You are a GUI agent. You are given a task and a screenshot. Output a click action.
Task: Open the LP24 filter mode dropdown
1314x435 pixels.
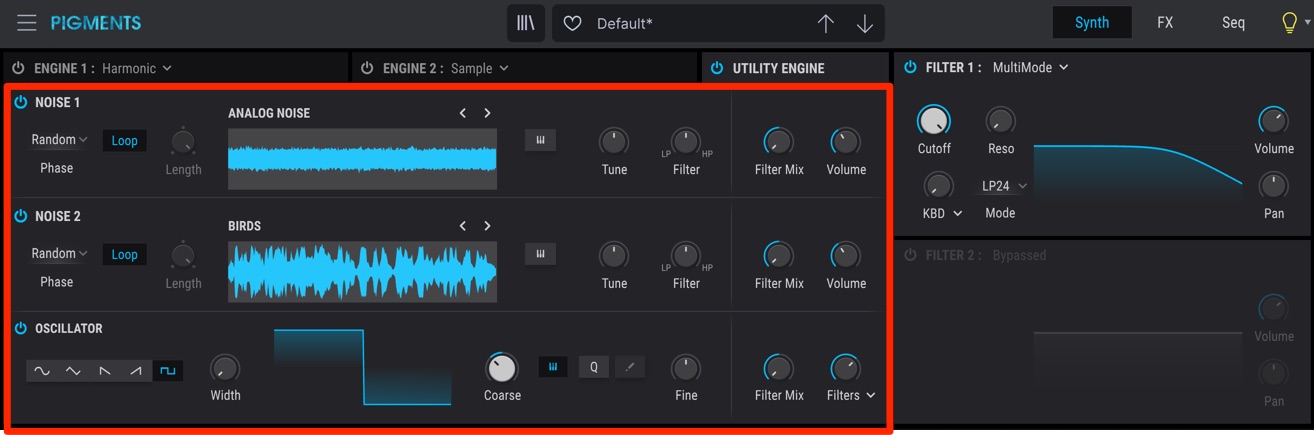coord(1004,186)
